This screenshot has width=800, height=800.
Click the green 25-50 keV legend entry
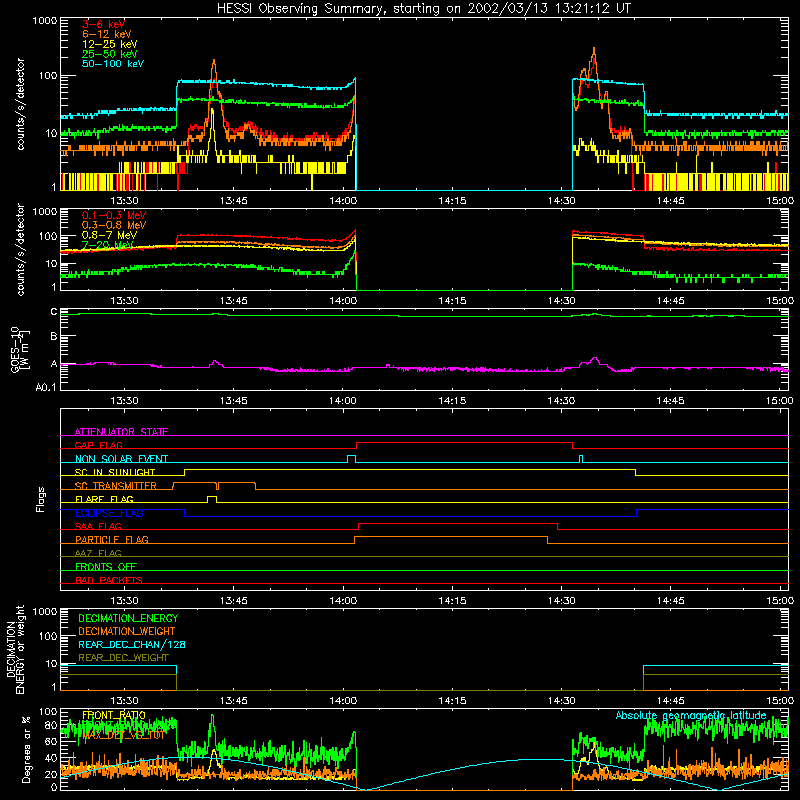(x=110, y=54)
